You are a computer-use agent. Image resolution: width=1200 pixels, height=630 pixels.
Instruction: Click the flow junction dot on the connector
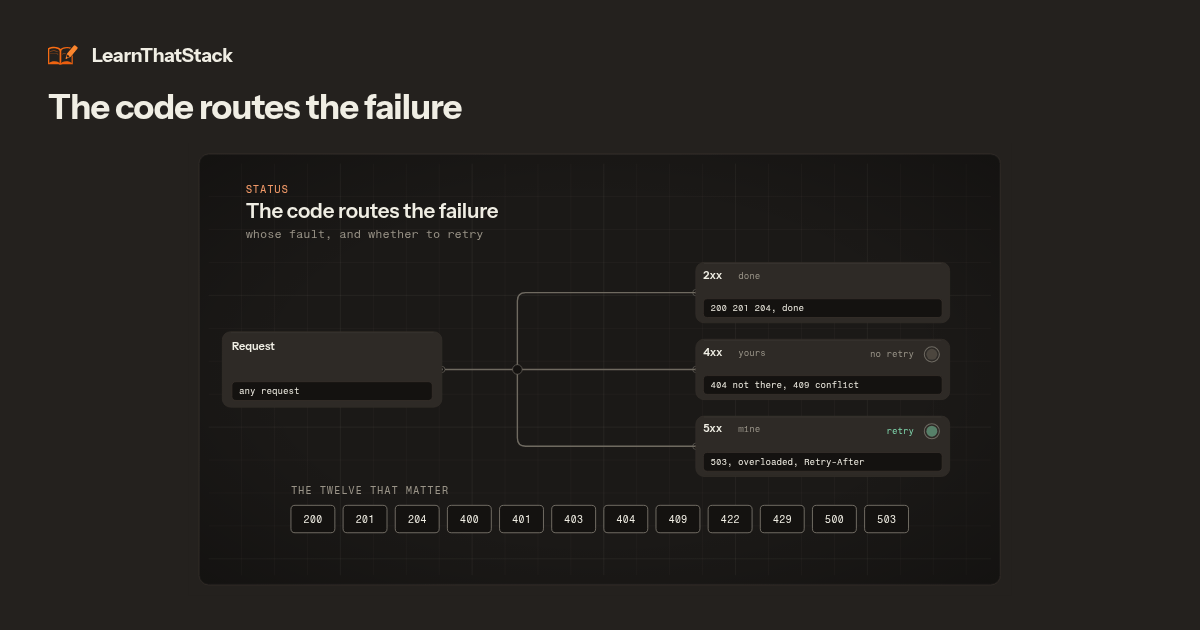click(517, 369)
